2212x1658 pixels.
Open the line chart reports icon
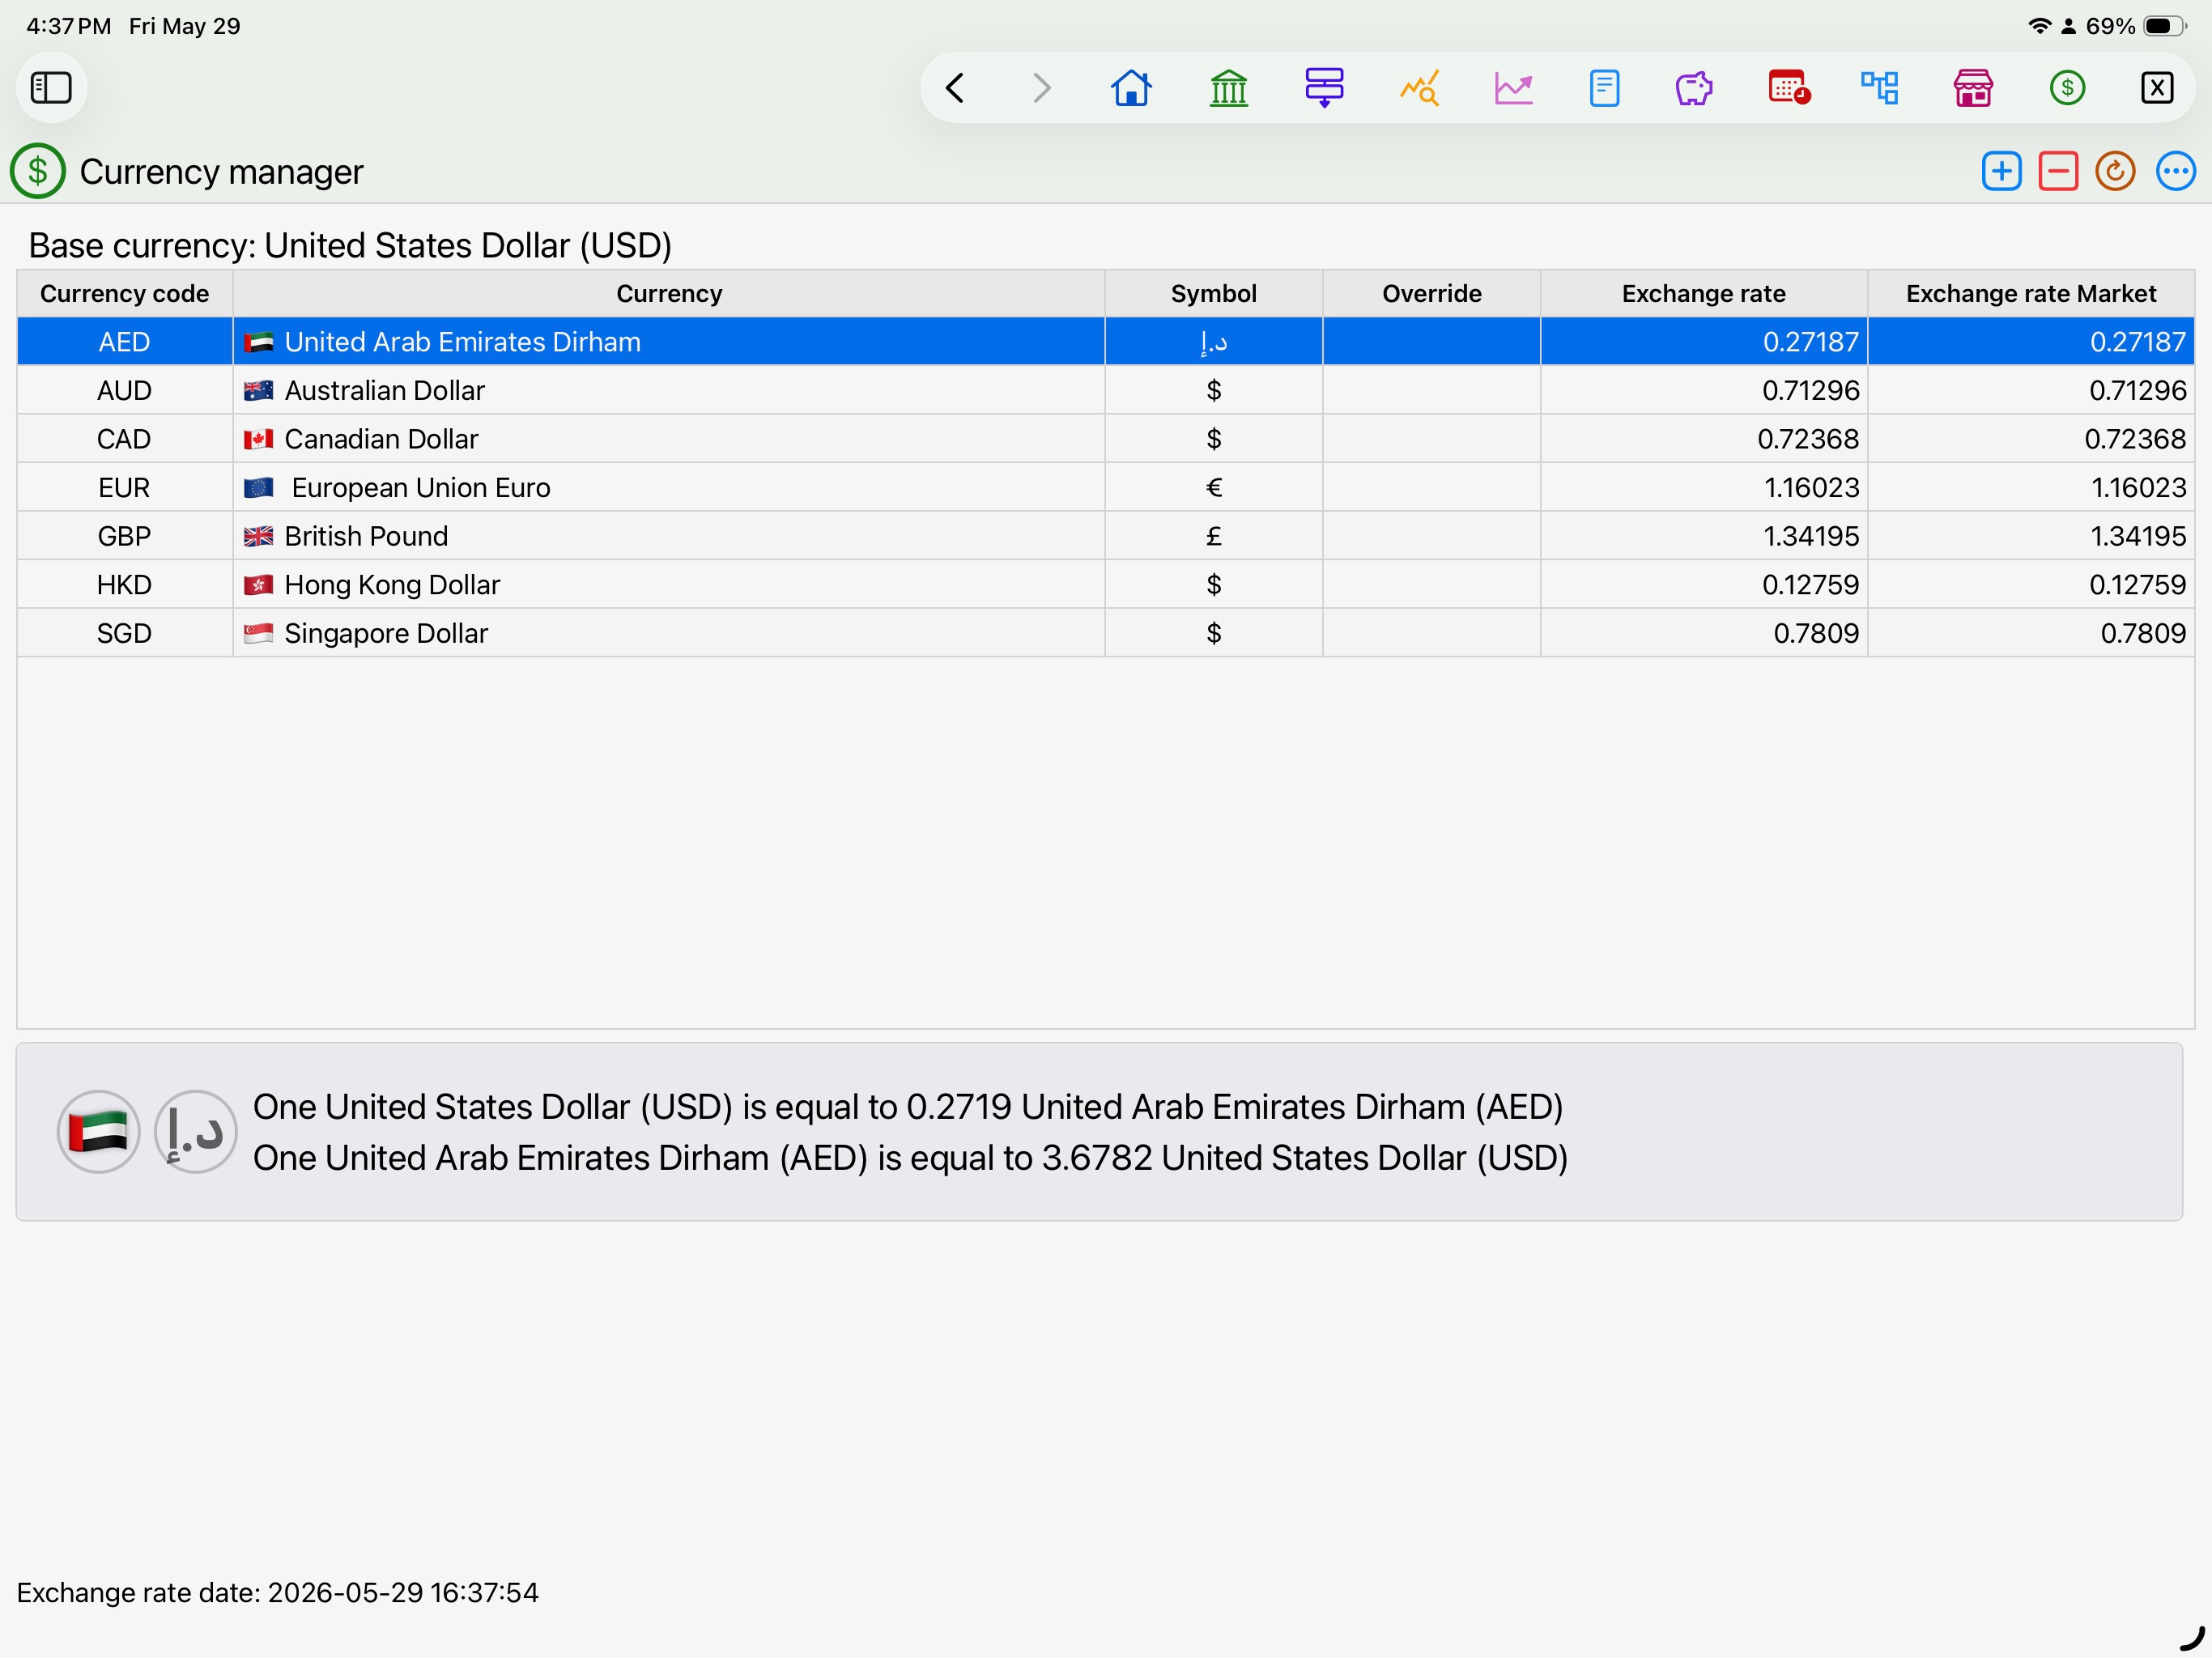click(x=1513, y=88)
